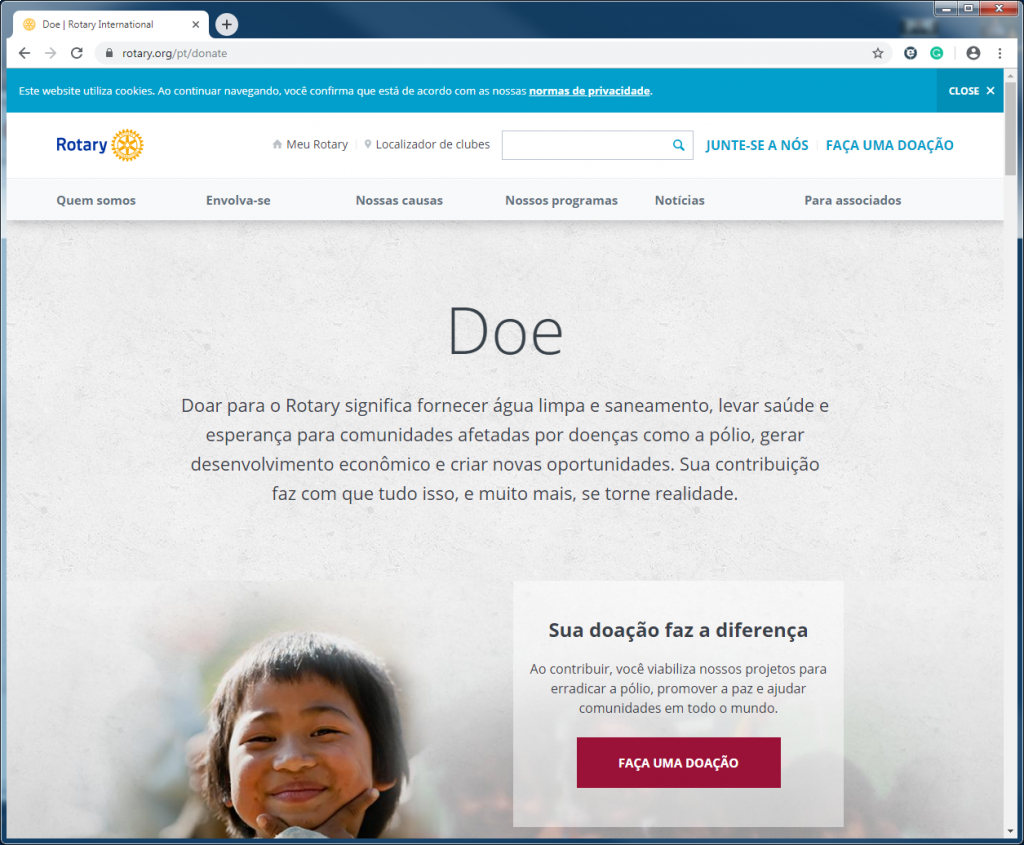
Task: Open the Nossas causas menu
Action: coord(399,200)
